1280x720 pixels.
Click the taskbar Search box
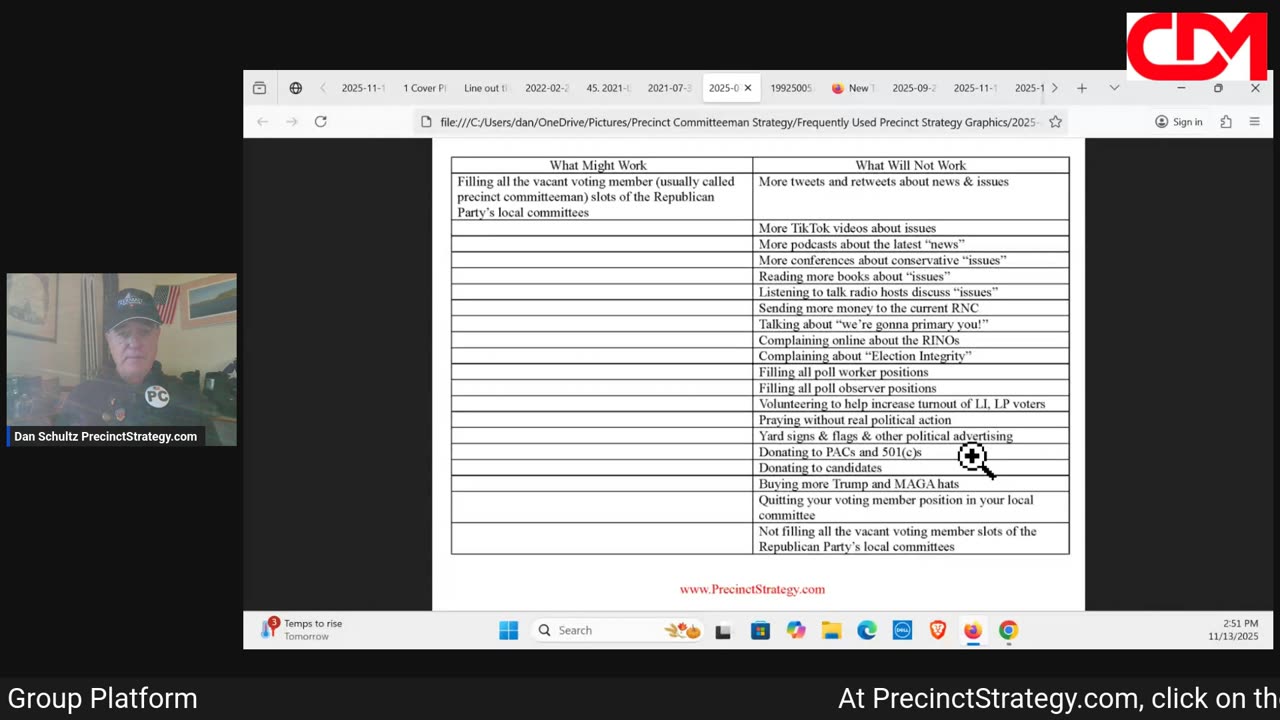point(616,630)
